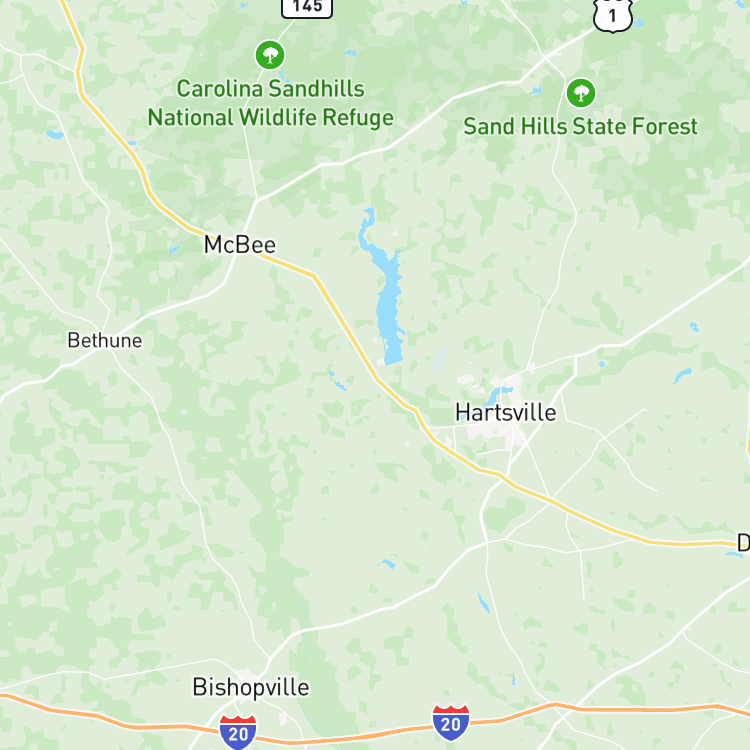The height and width of the screenshot is (750, 750).
Task: Open the Sand Hills State Forest label
Action: (x=580, y=127)
